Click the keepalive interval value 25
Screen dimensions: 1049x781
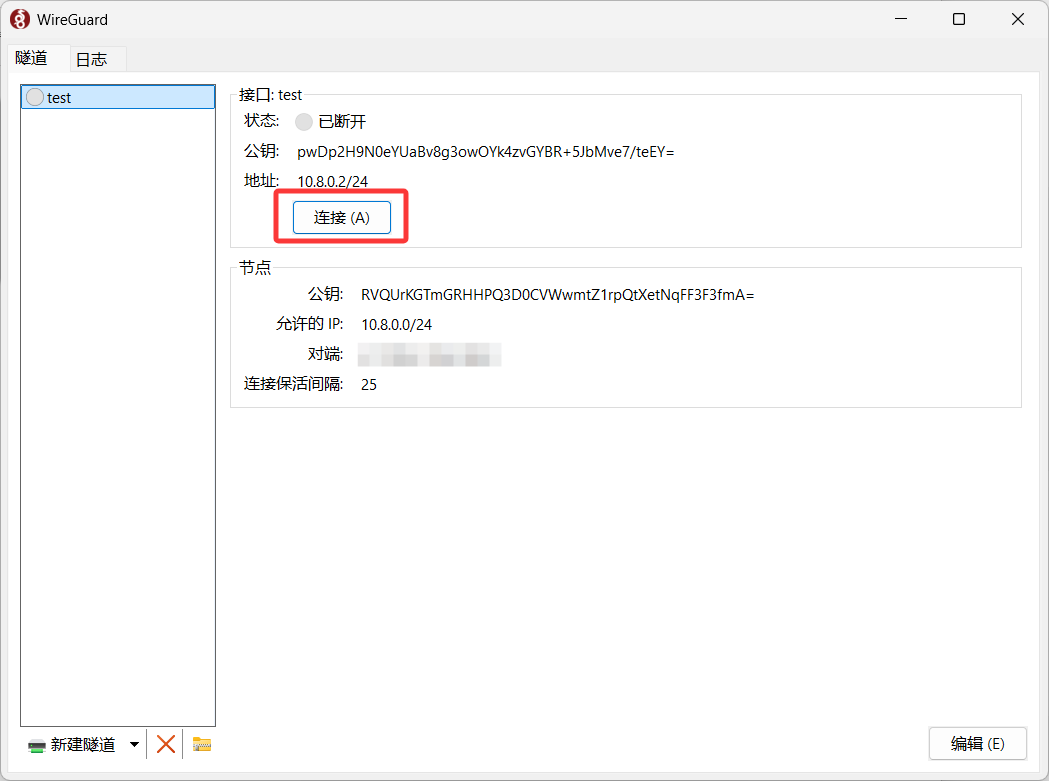tap(369, 385)
